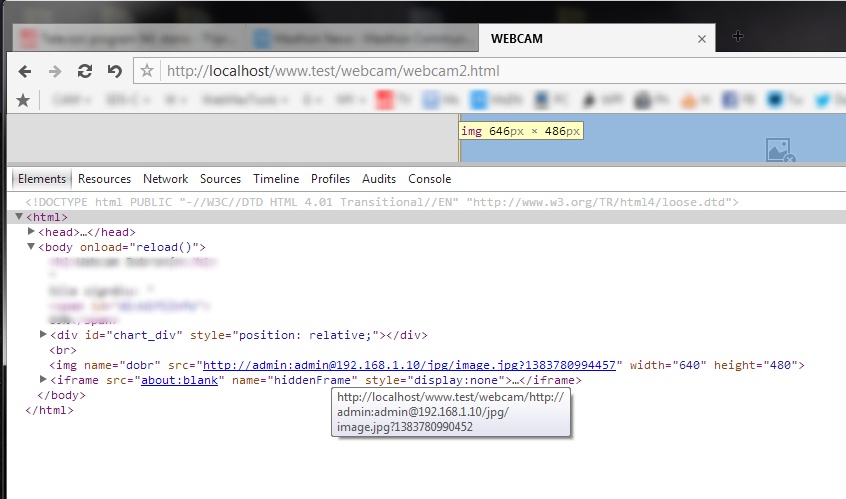Follow the img src image.jpg link
The height and width of the screenshot is (499, 846).
click(x=409, y=365)
